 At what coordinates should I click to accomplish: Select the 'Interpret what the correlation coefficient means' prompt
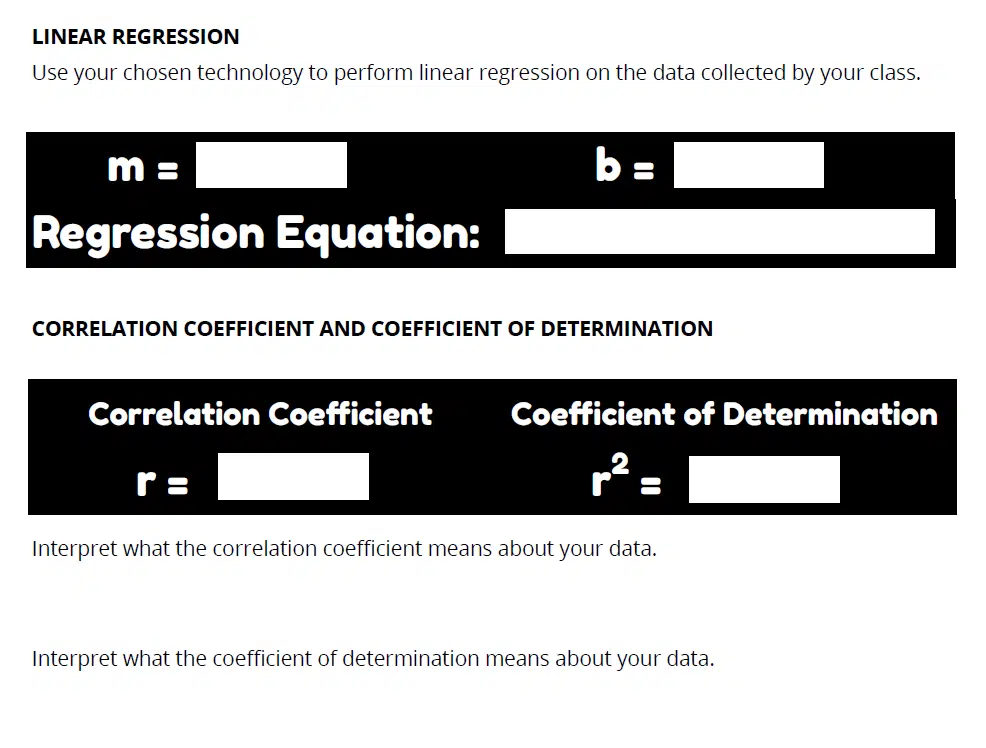click(344, 549)
